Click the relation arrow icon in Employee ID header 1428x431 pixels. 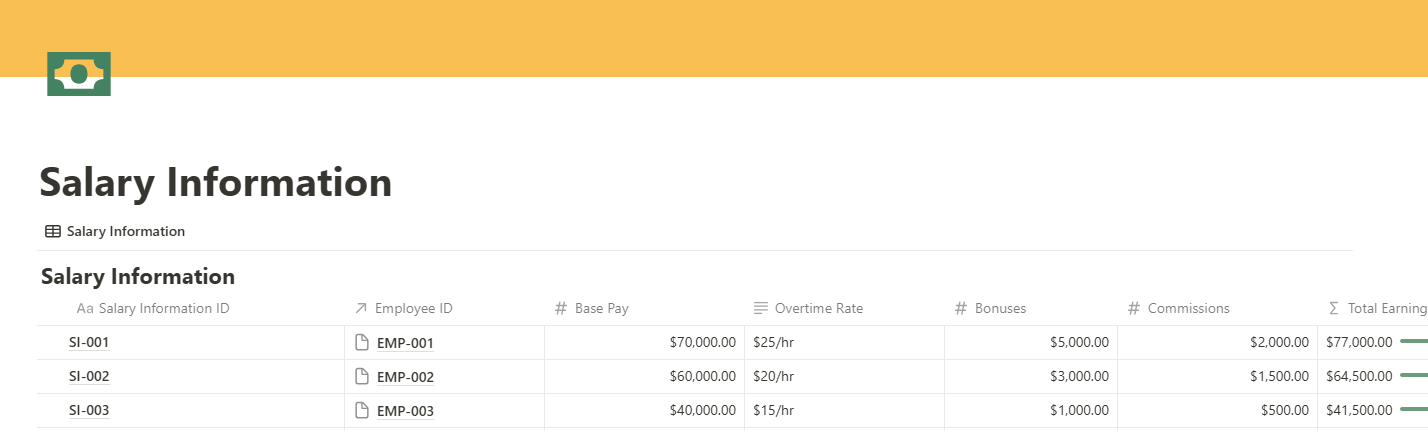coord(361,308)
